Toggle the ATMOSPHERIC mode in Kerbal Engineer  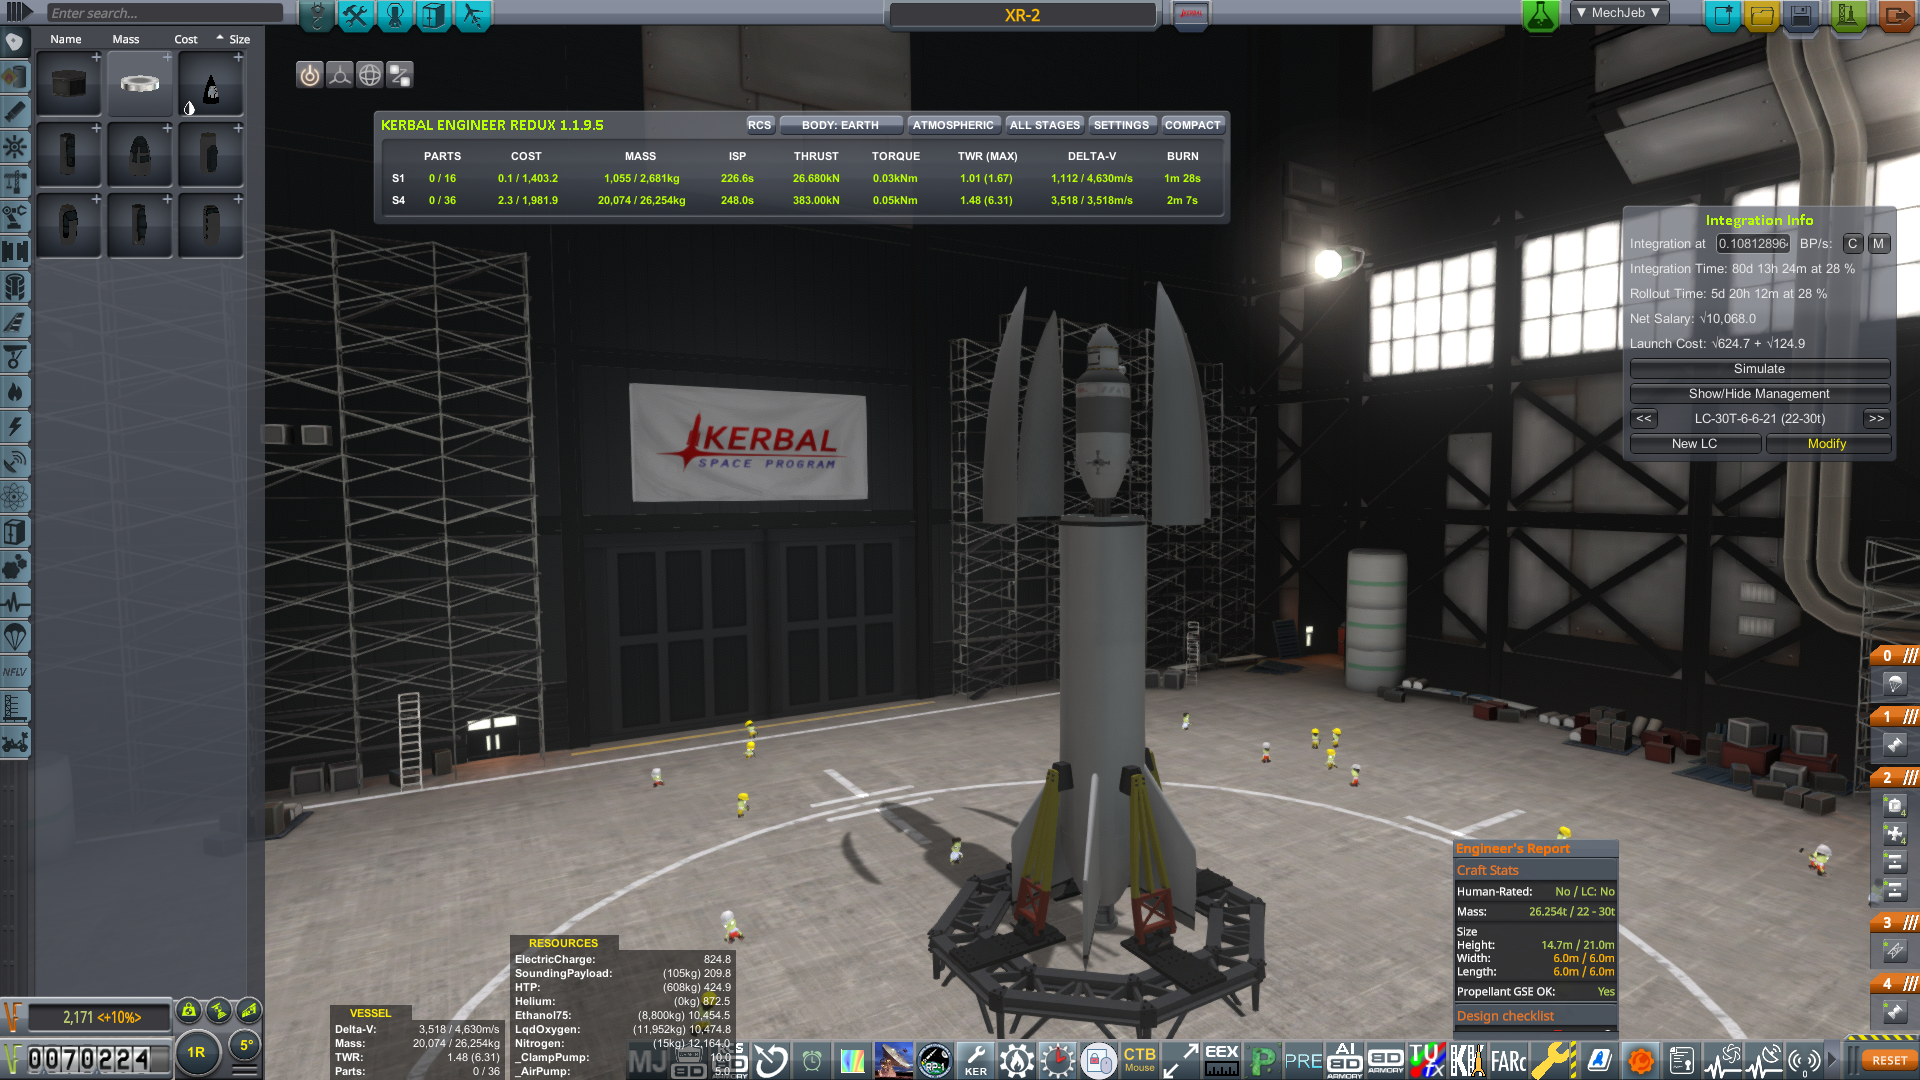click(x=952, y=125)
